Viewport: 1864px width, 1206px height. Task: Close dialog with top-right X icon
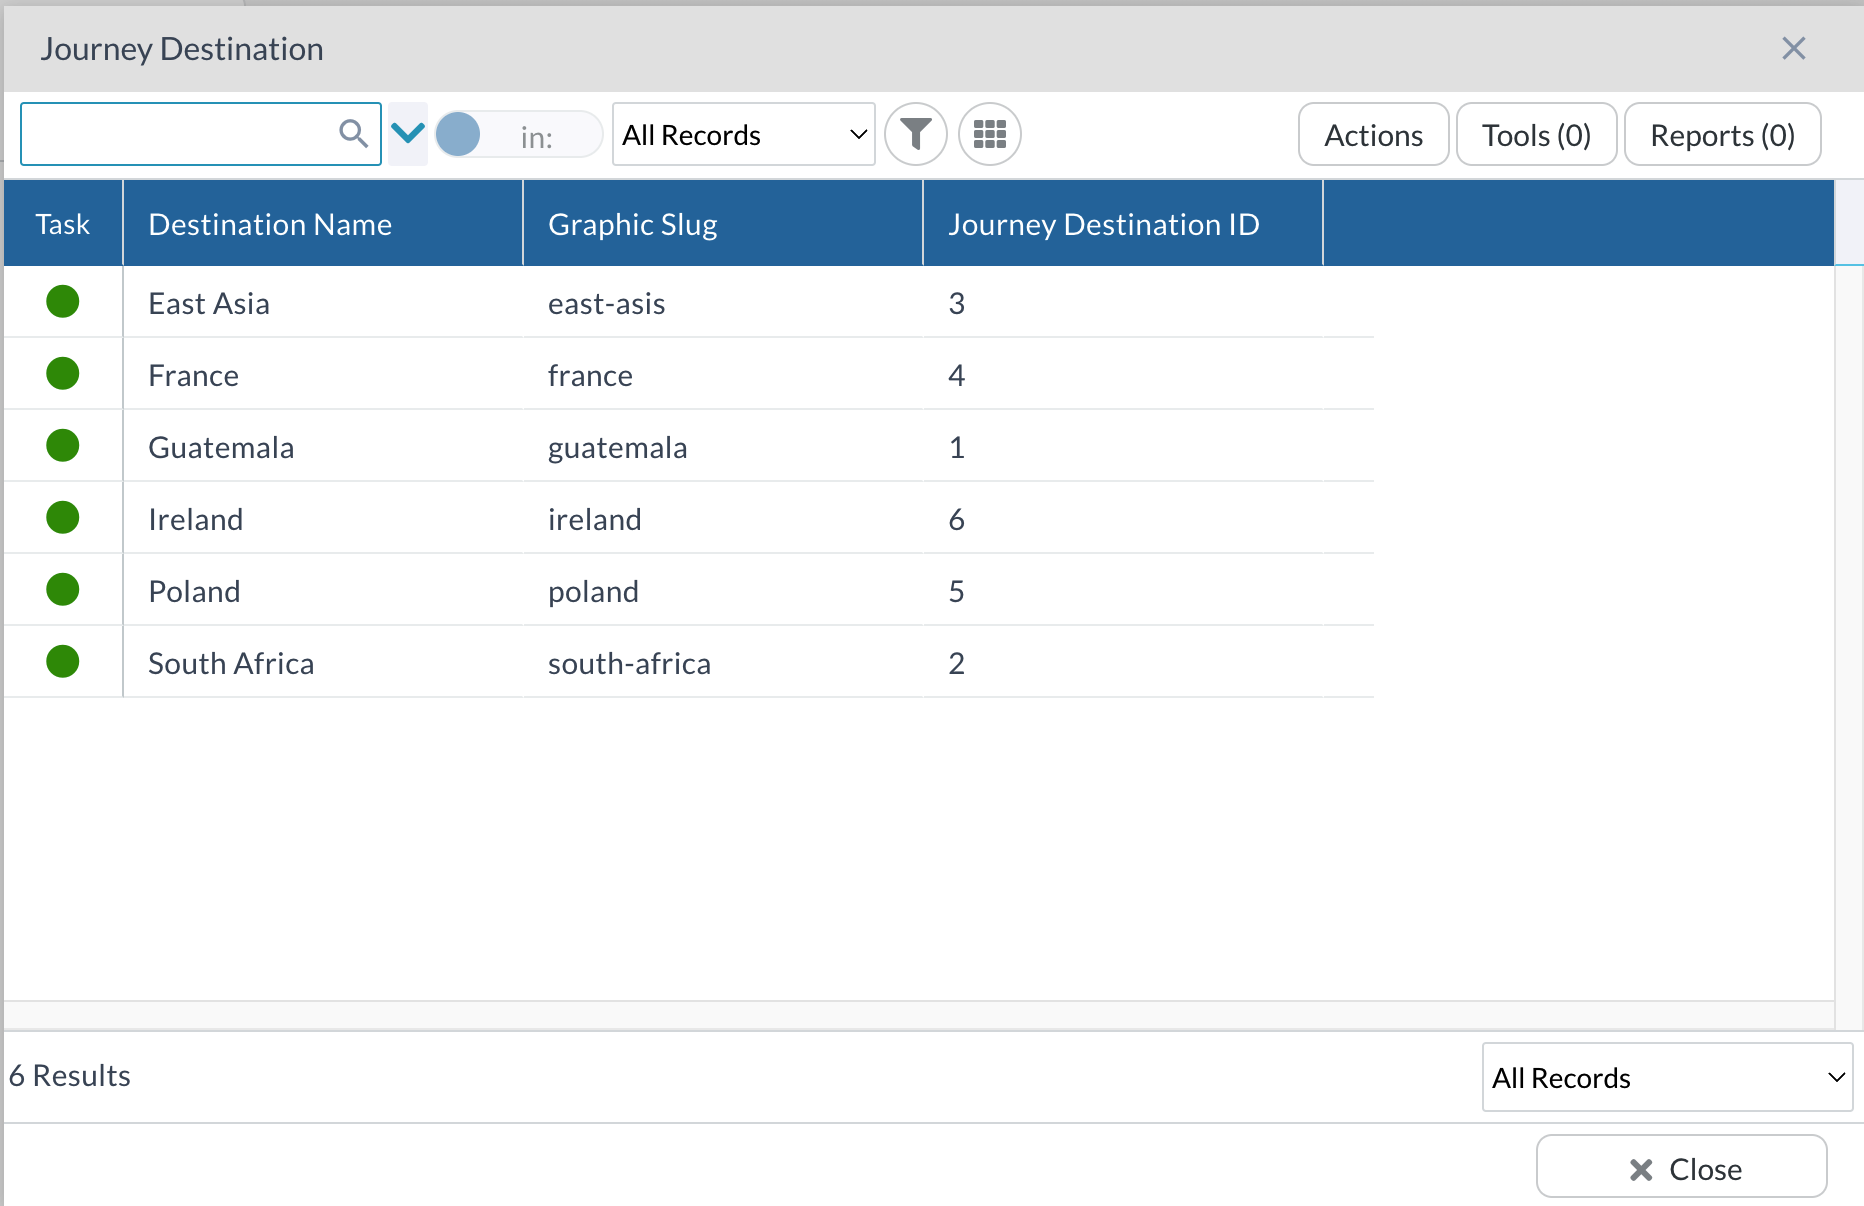[x=1793, y=48]
